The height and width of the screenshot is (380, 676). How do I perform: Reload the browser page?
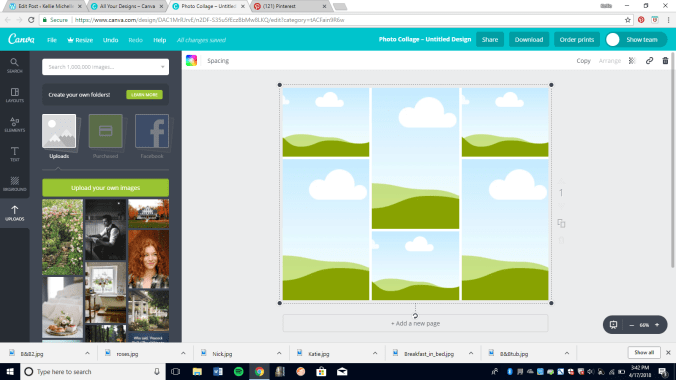(x=31, y=20)
